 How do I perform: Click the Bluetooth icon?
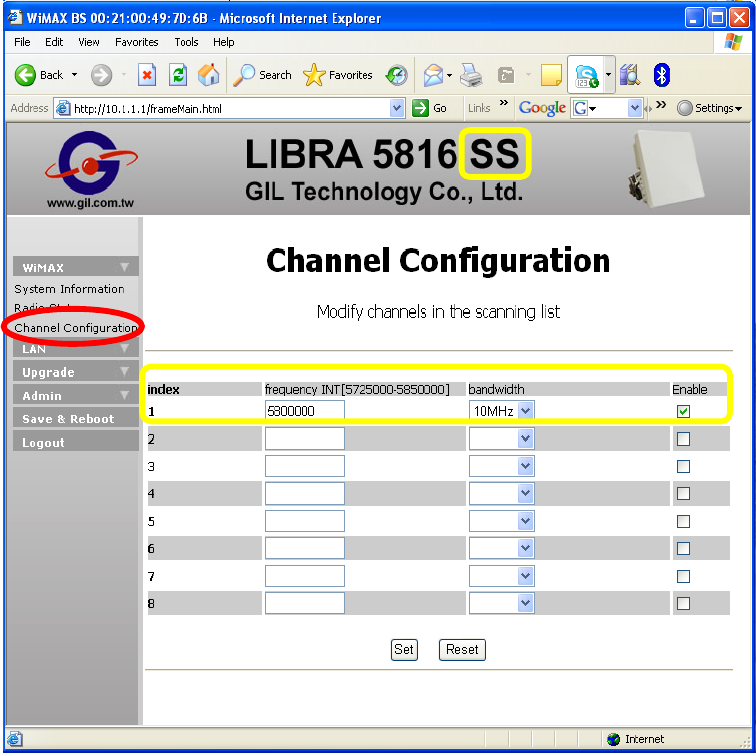(662, 75)
